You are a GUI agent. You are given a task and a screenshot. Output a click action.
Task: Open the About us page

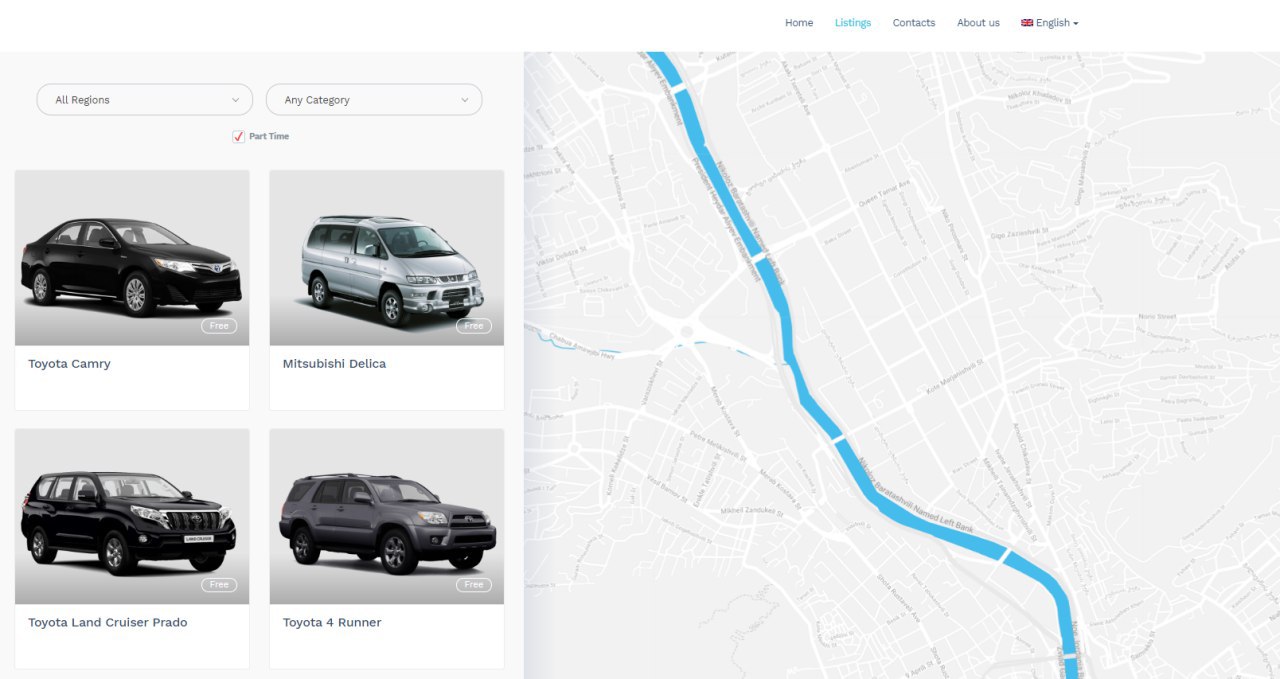click(x=978, y=23)
